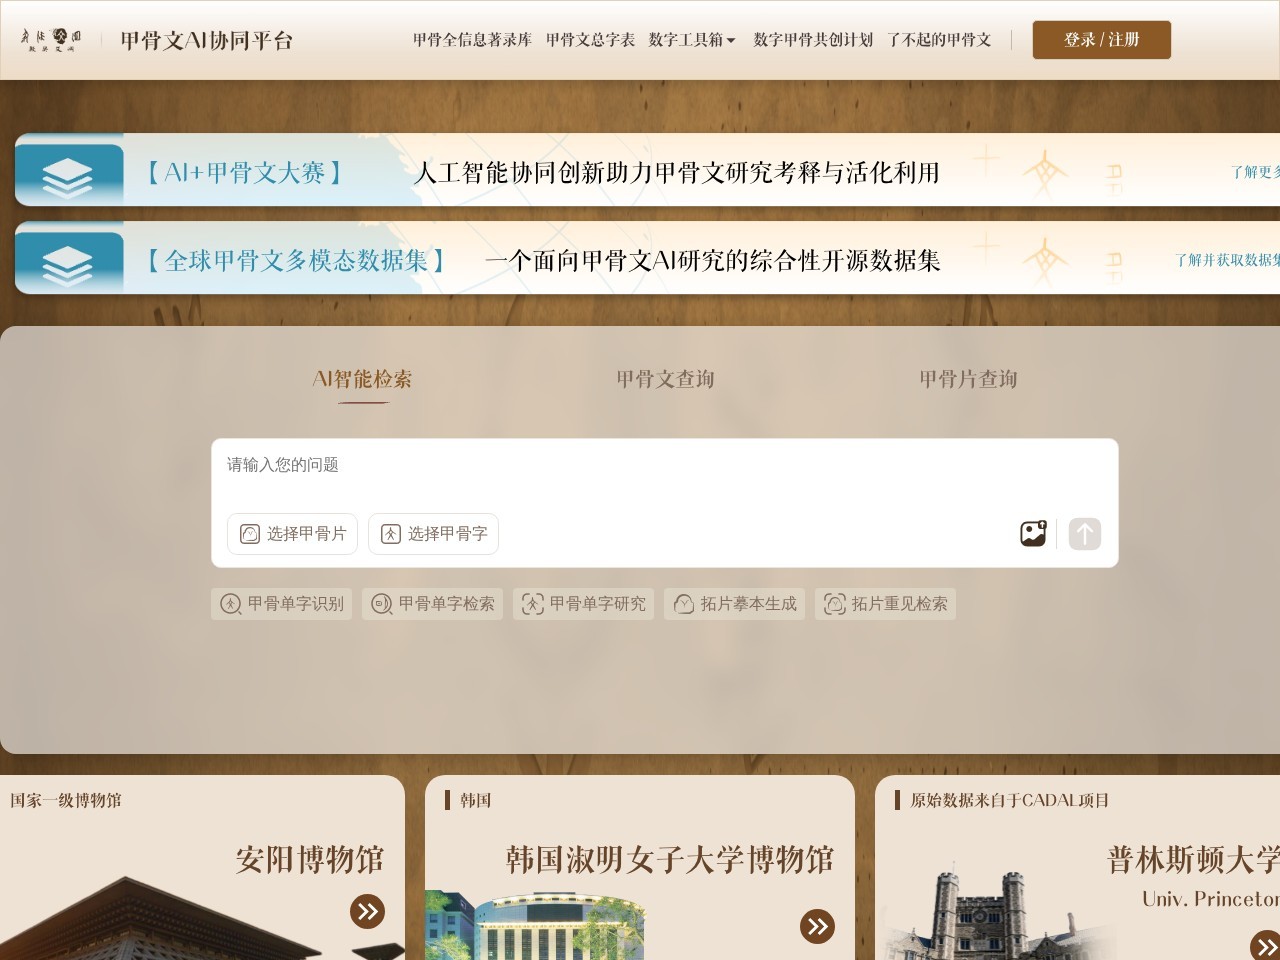Select the 拓片重见检索 quick tool

click(885, 604)
